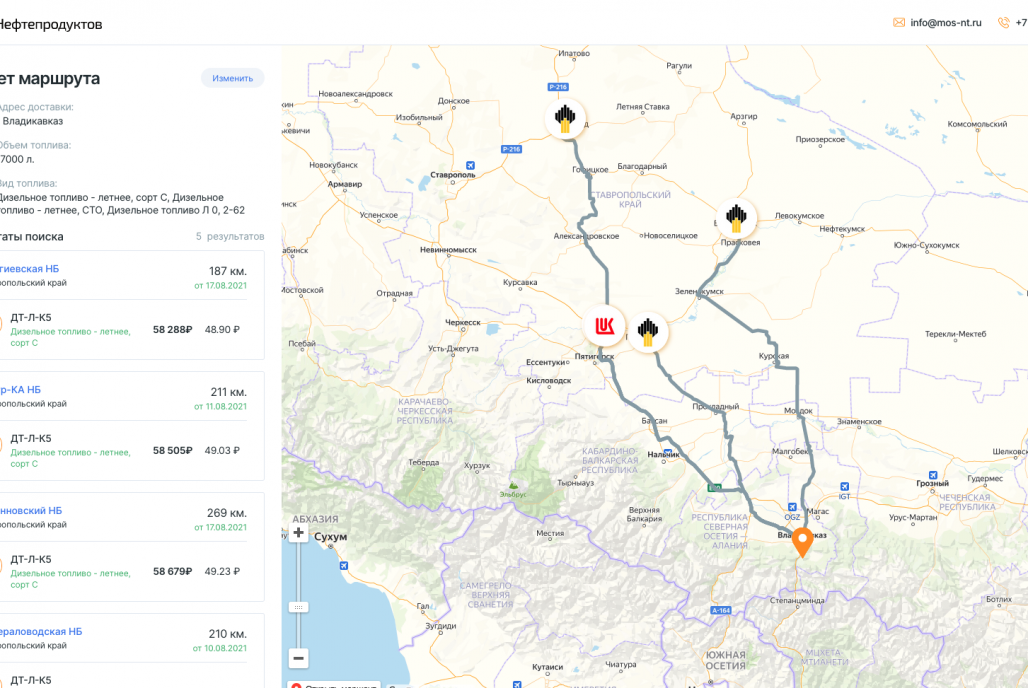Click the northernmost Rosneft depot marker on map
1028x688 pixels.
tap(566, 117)
